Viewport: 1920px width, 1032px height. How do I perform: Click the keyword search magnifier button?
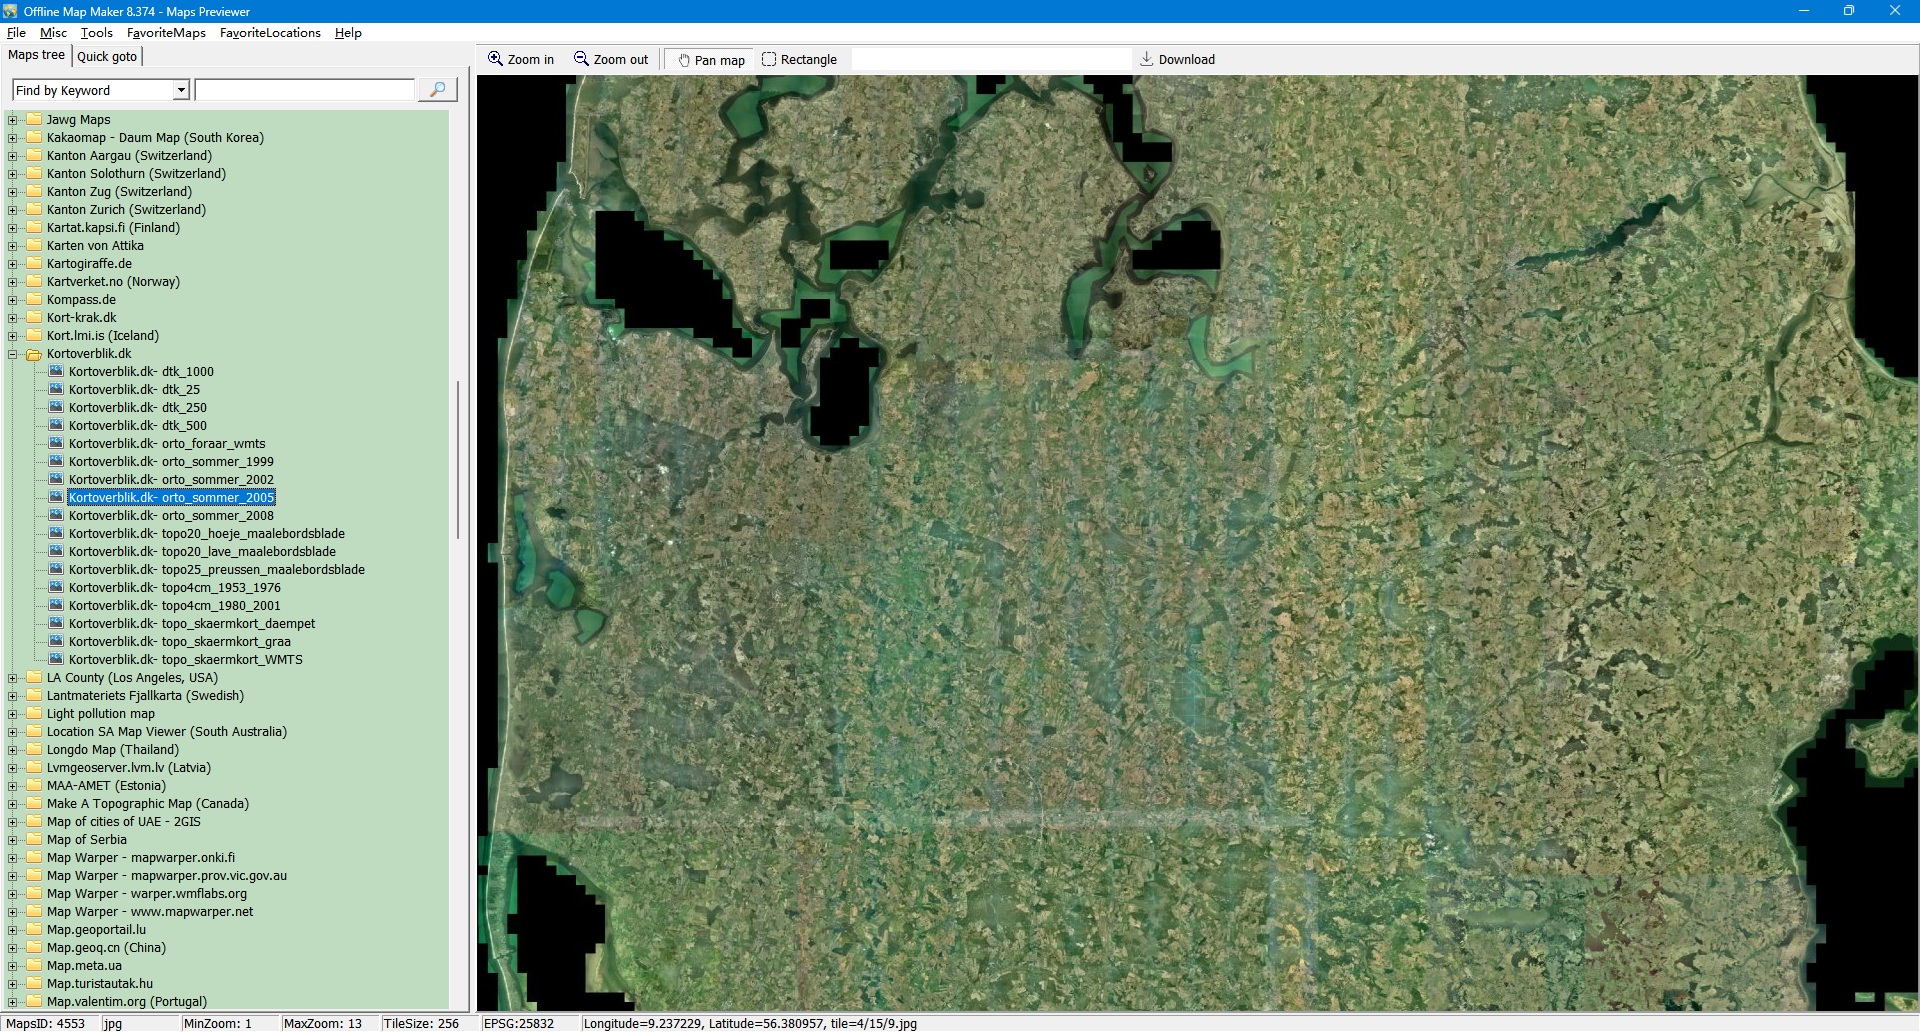(437, 90)
